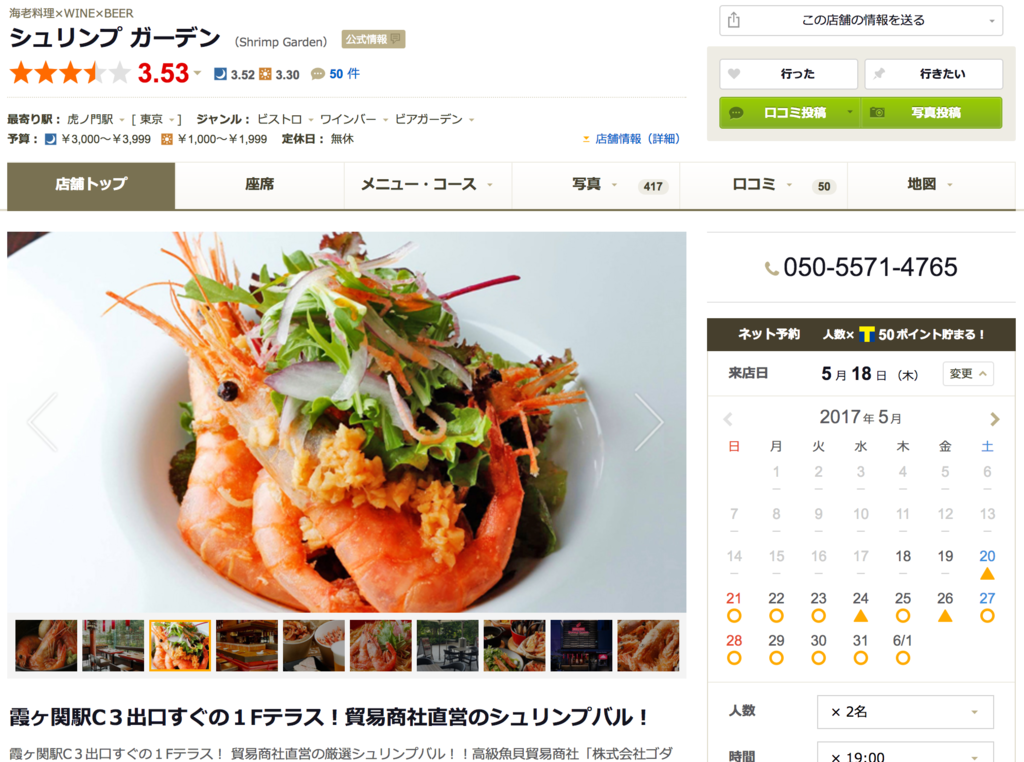Image resolution: width=1024 pixels, height=762 pixels.
Task: Expand the rating dropdown beside 3.53
Action: pos(197,73)
